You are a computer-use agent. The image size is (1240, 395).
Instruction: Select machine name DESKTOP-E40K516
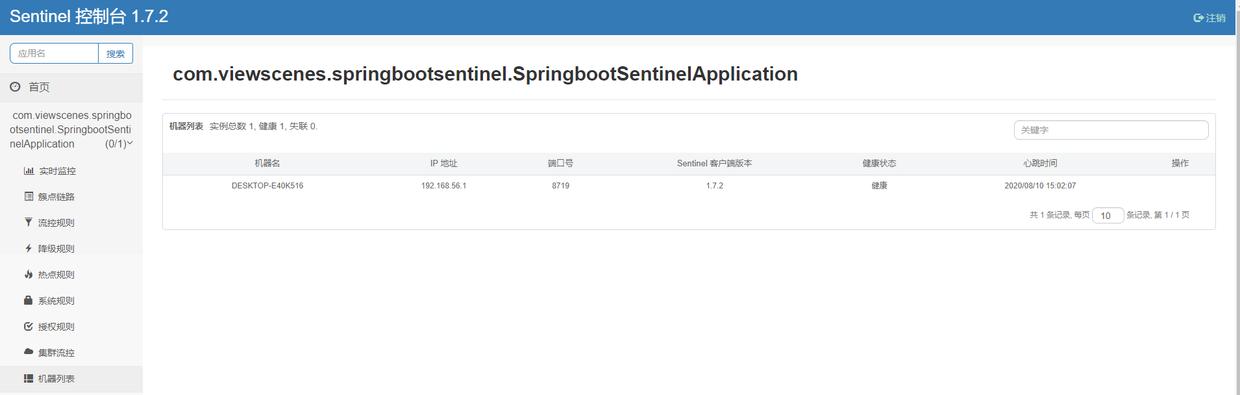pos(267,186)
